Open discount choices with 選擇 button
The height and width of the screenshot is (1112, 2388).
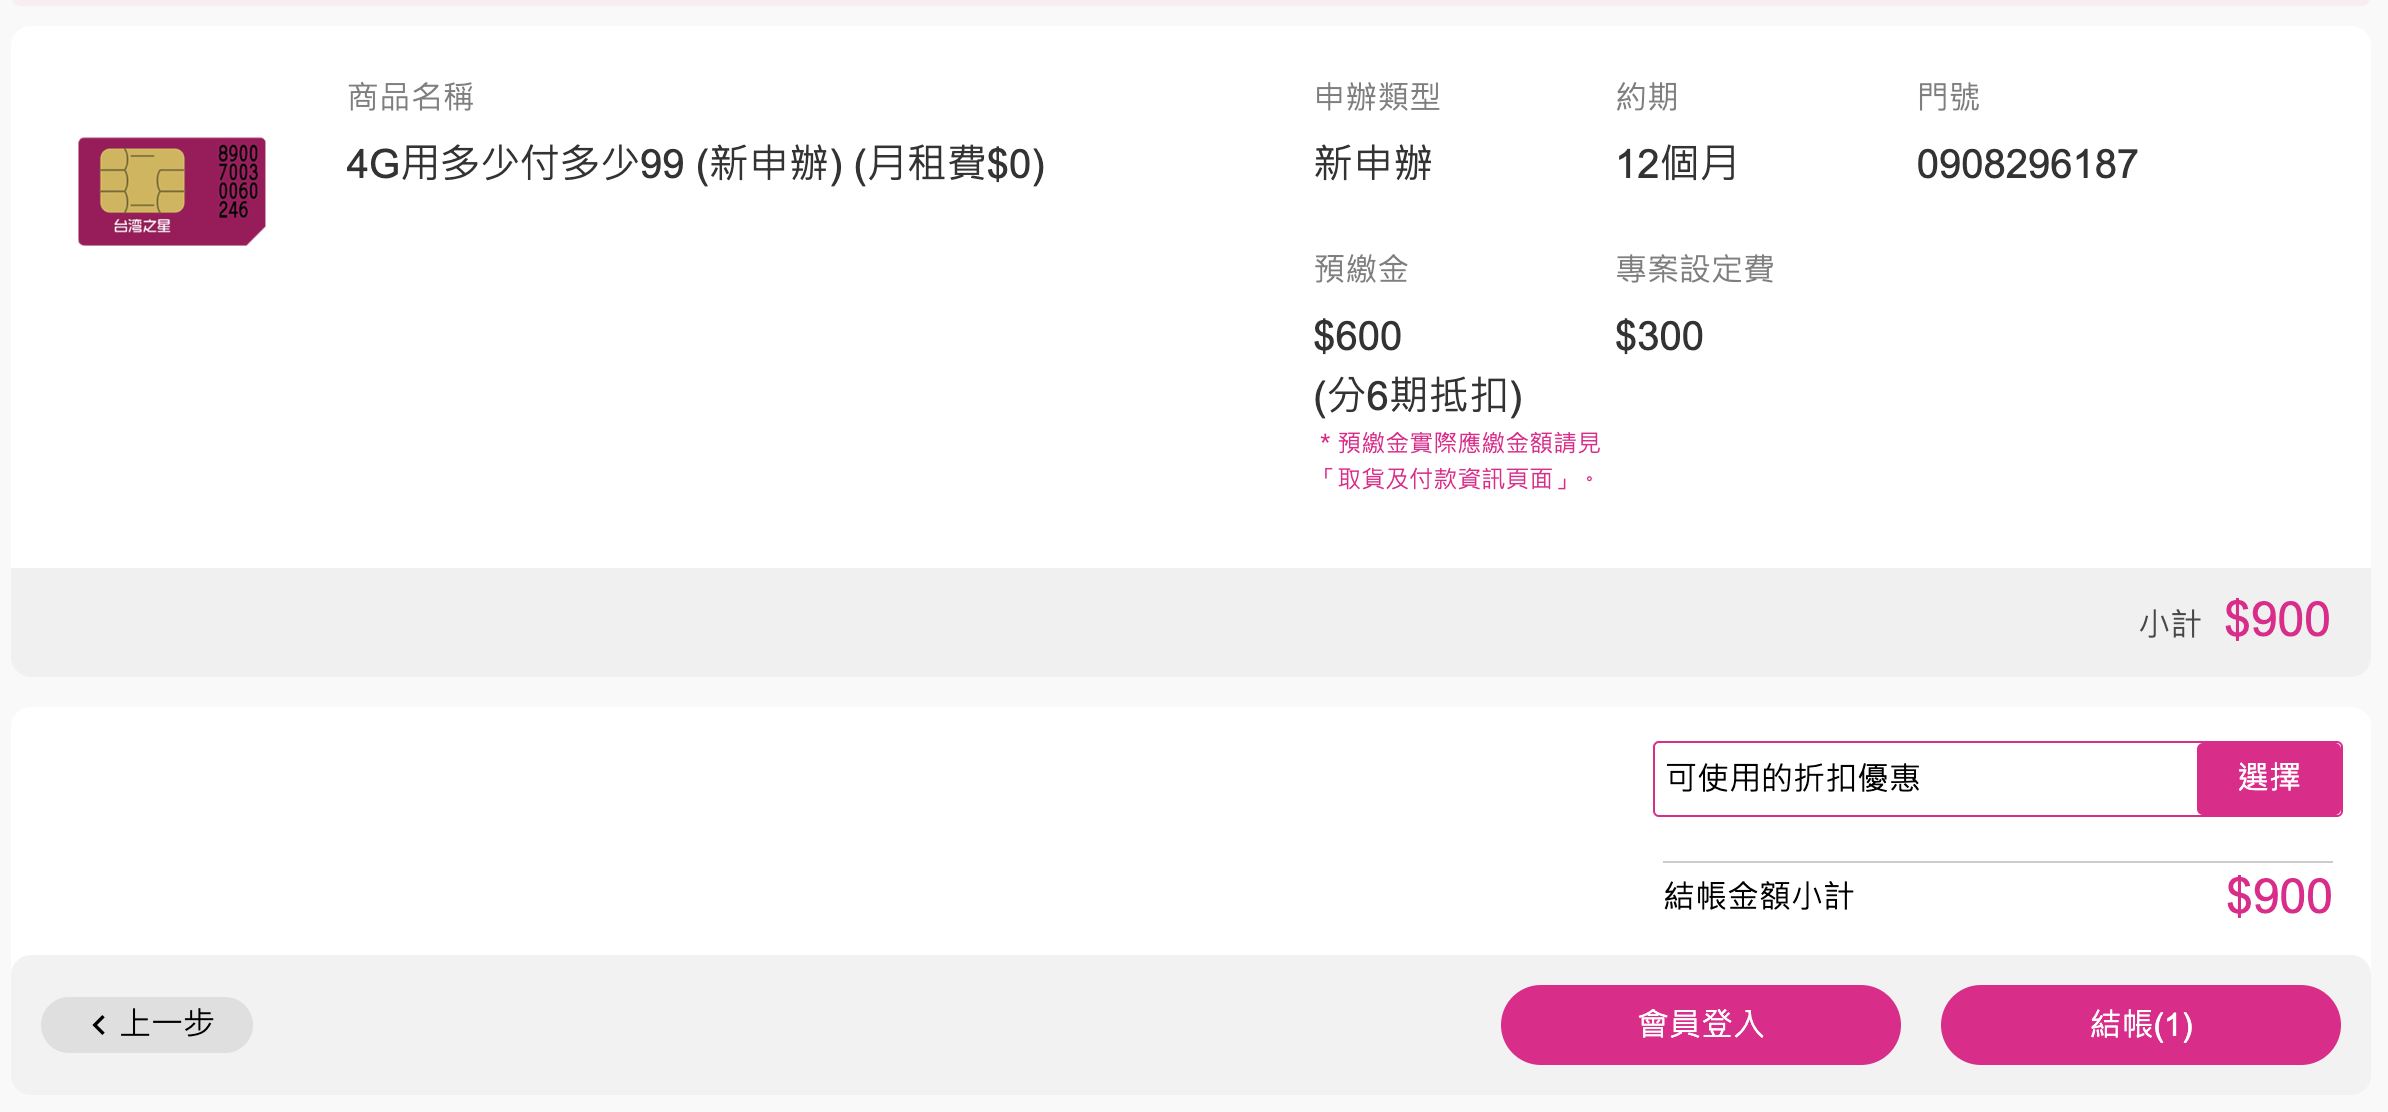(x=2268, y=778)
